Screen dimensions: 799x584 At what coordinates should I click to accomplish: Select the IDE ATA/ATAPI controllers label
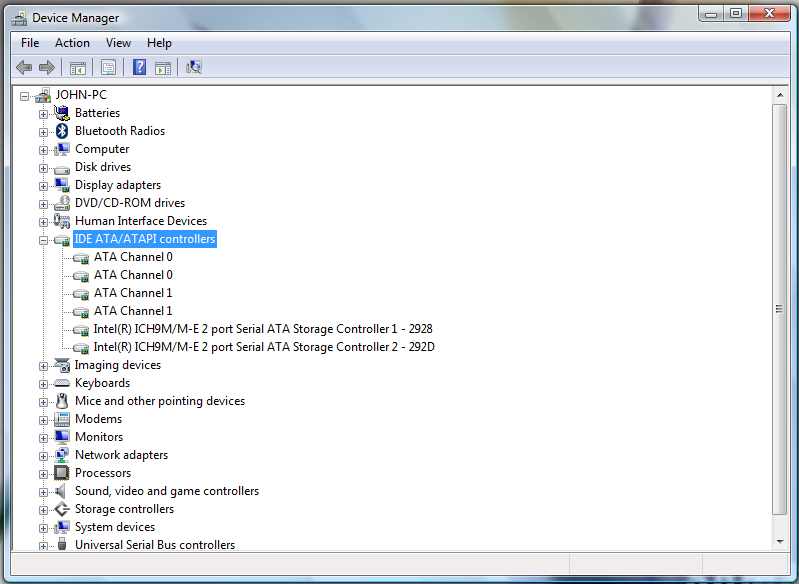click(x=145, y=239)
